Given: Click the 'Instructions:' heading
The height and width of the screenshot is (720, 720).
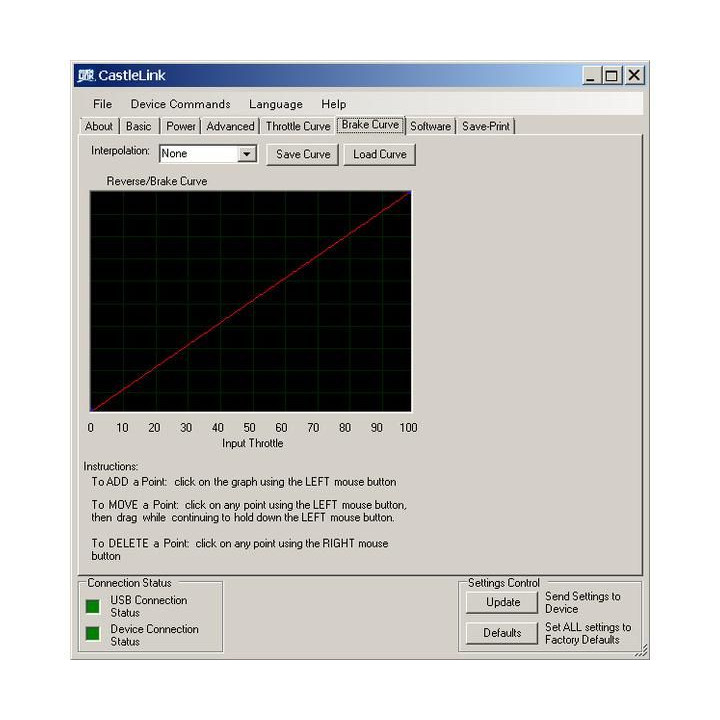Looking at the screenshot, I should (x=111, y=467).
